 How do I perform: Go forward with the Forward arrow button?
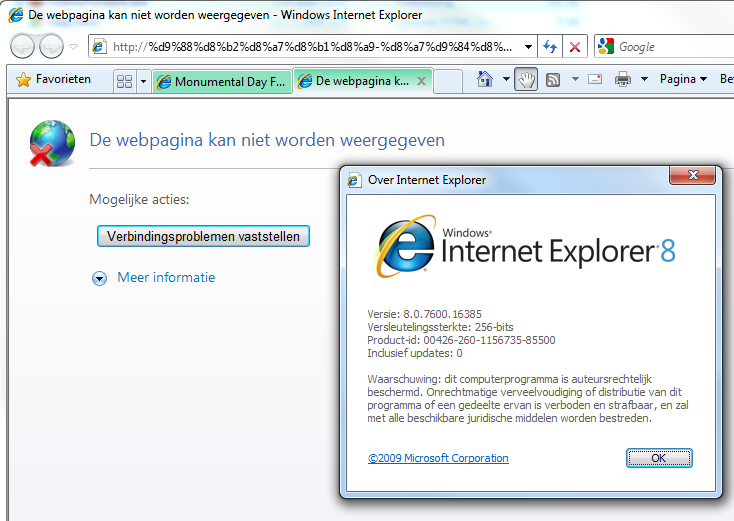coord(51,46)
